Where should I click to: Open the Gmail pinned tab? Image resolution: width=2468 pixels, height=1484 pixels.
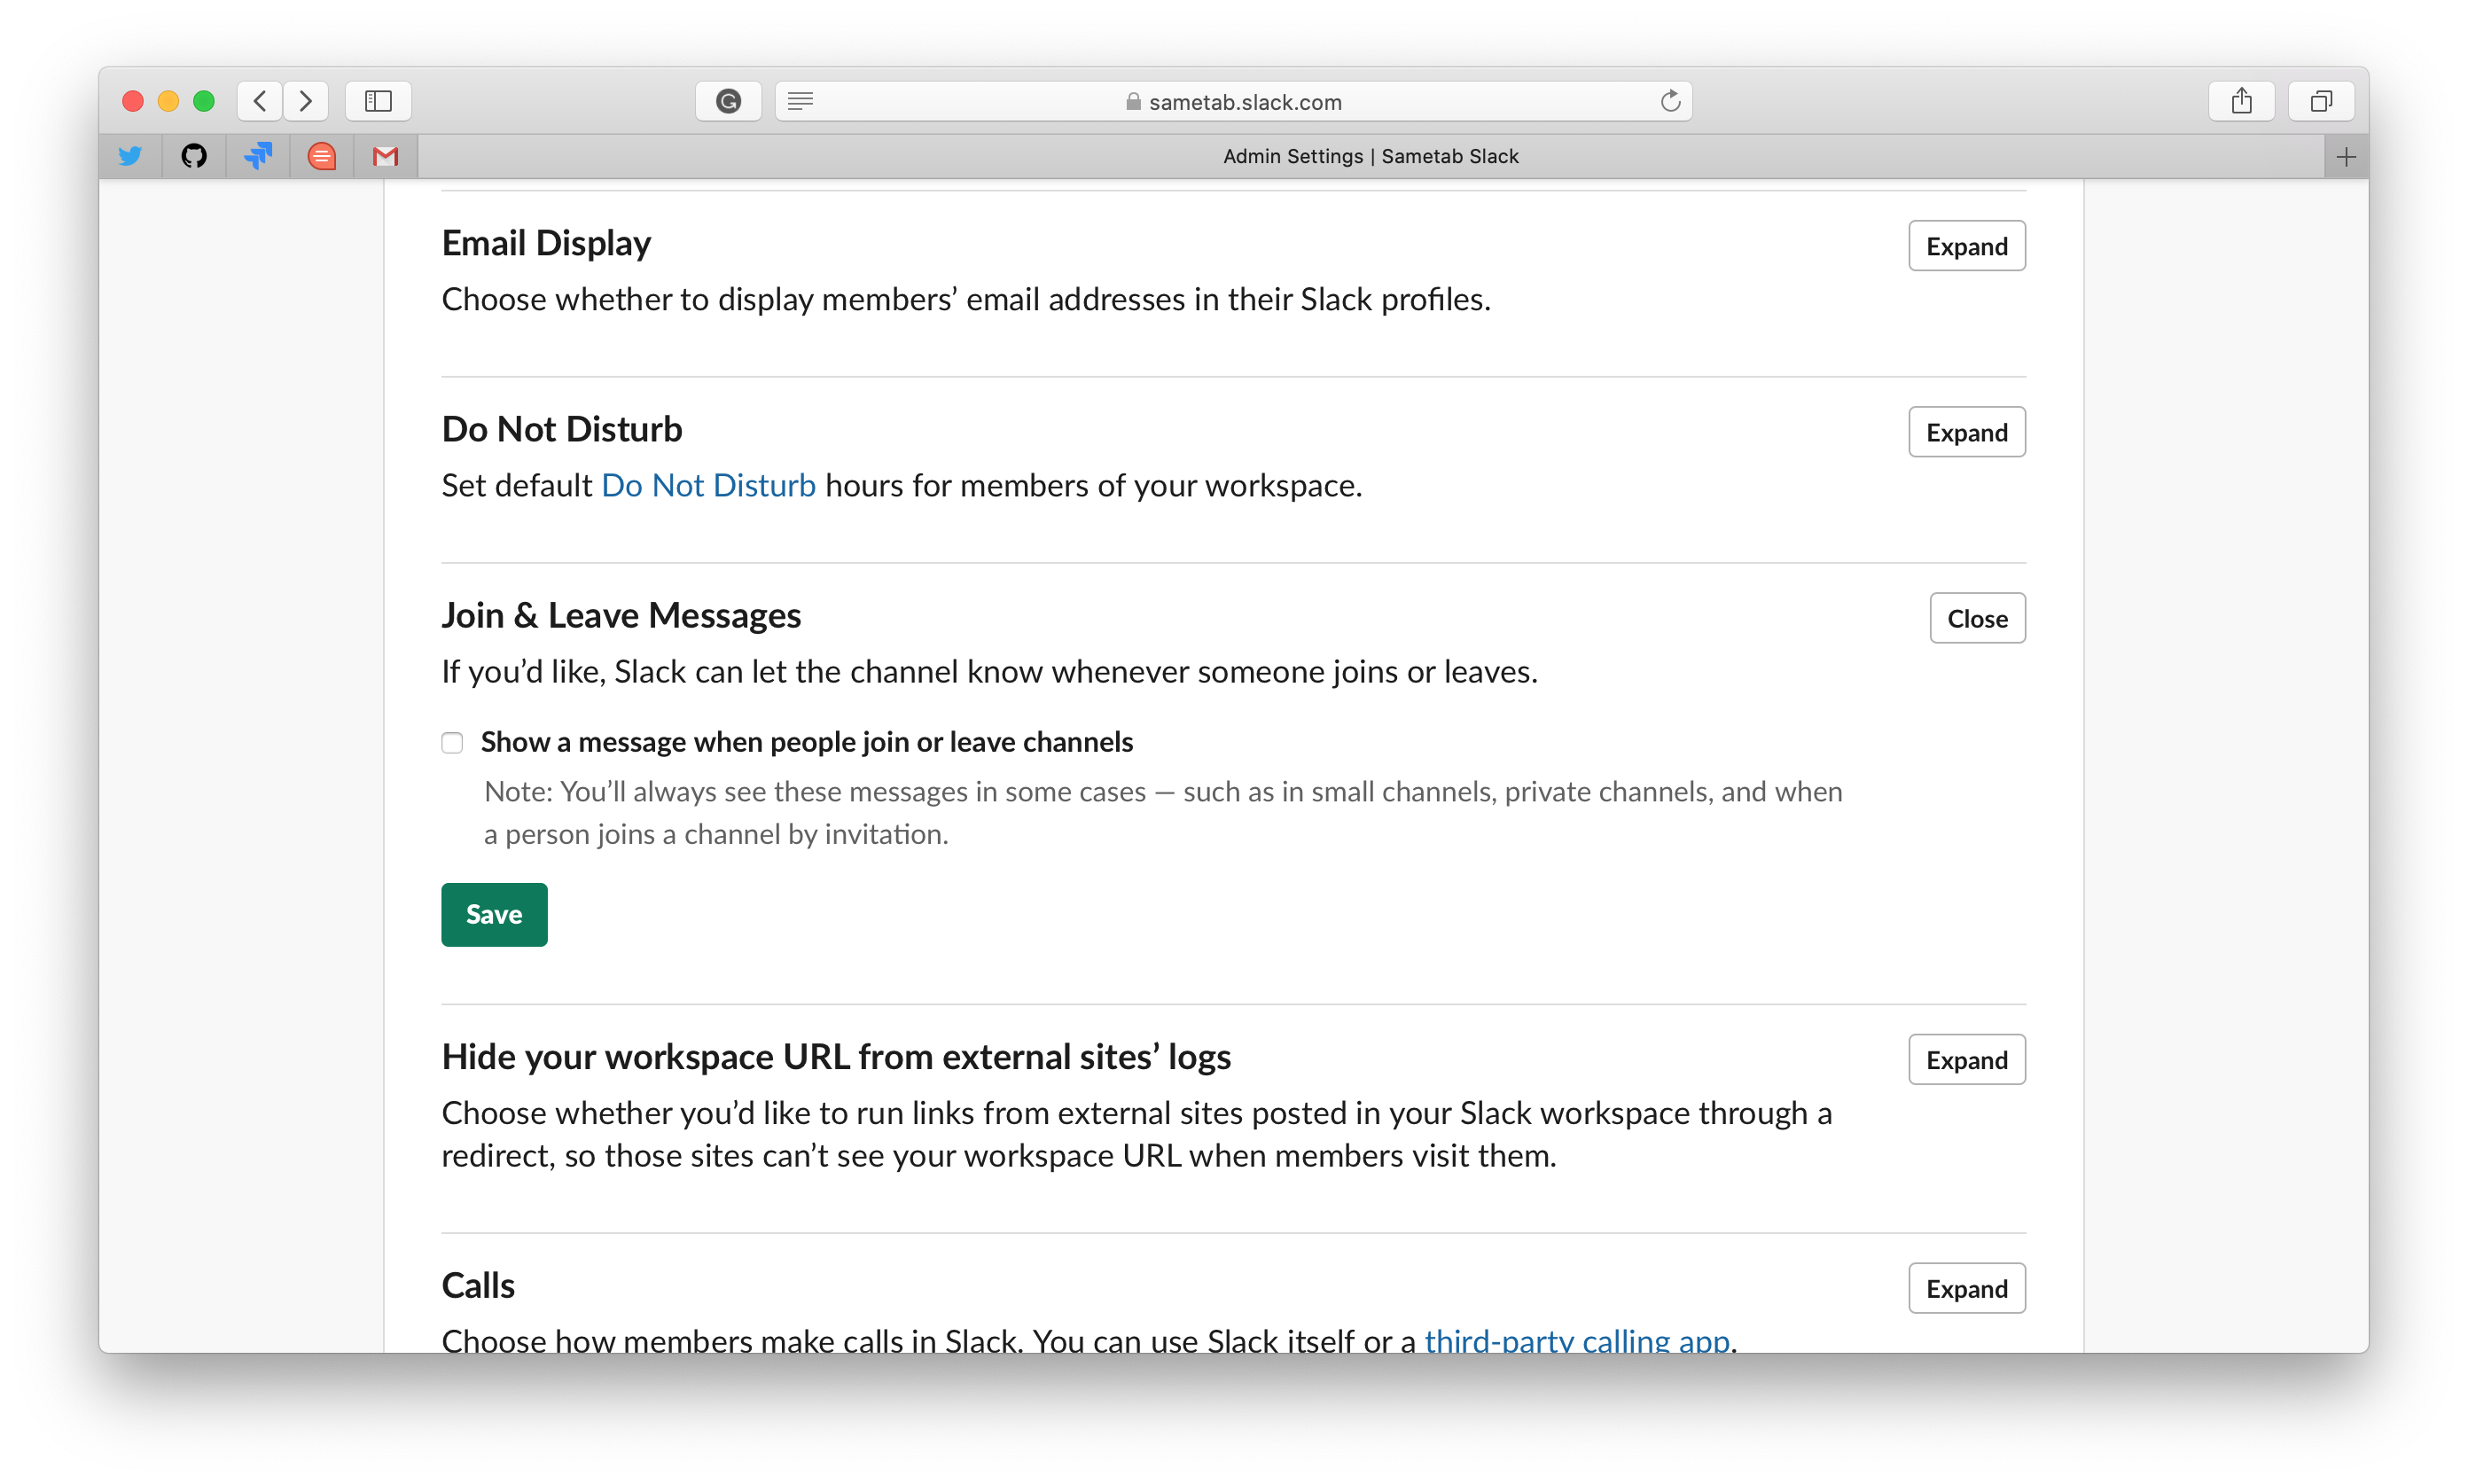385,156
